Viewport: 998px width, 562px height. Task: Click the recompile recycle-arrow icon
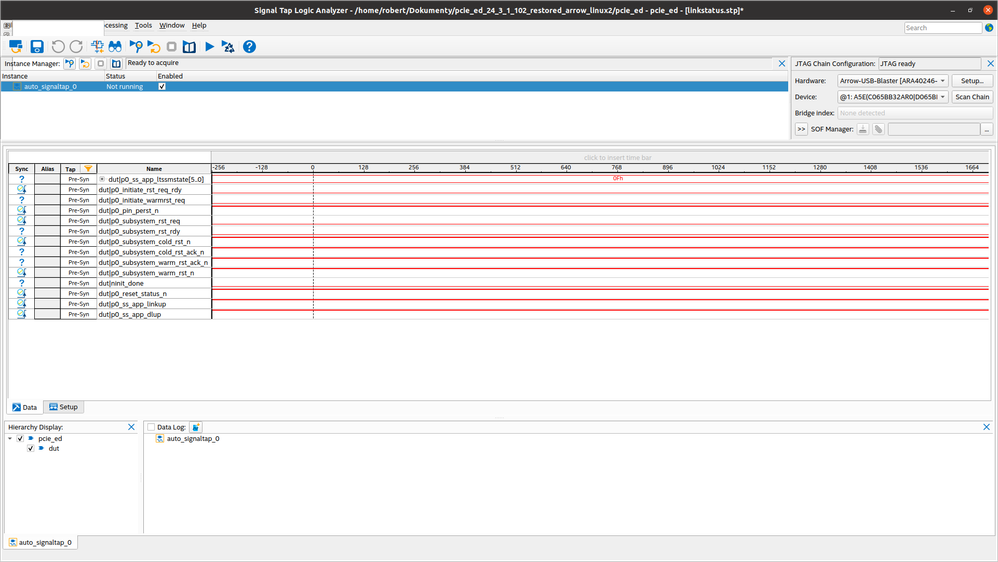click(x=228, y=46)
